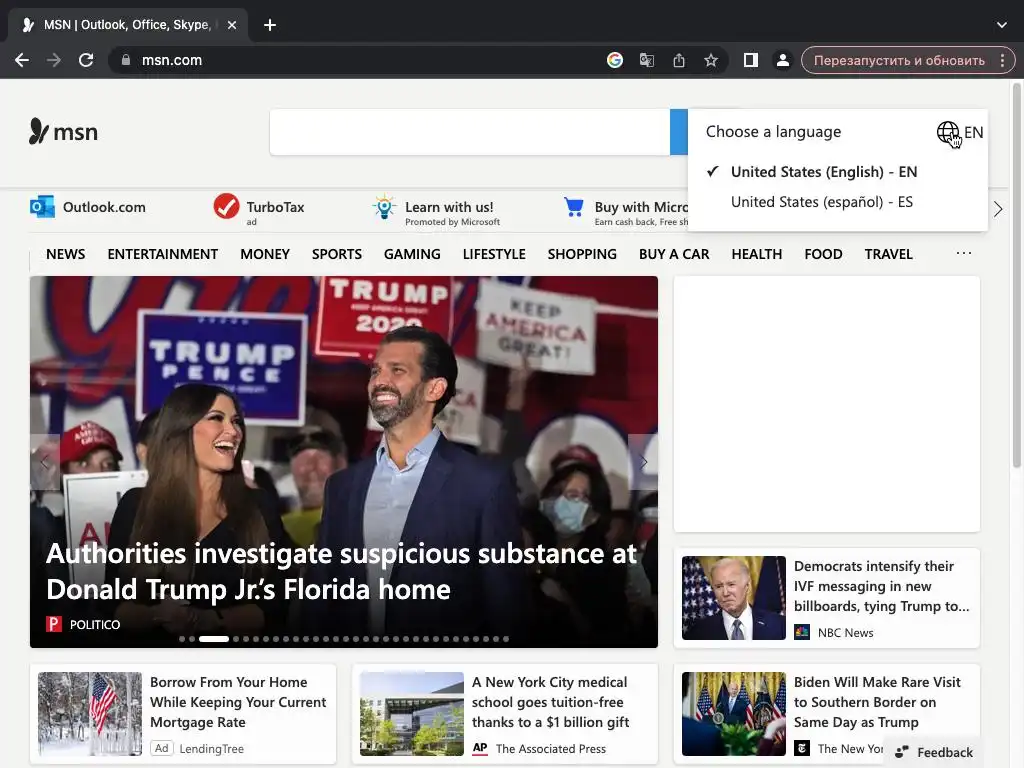This screenshot has width=1024, height=768.
Task: Open a new tab with plus icon
Action: [270, 25]
